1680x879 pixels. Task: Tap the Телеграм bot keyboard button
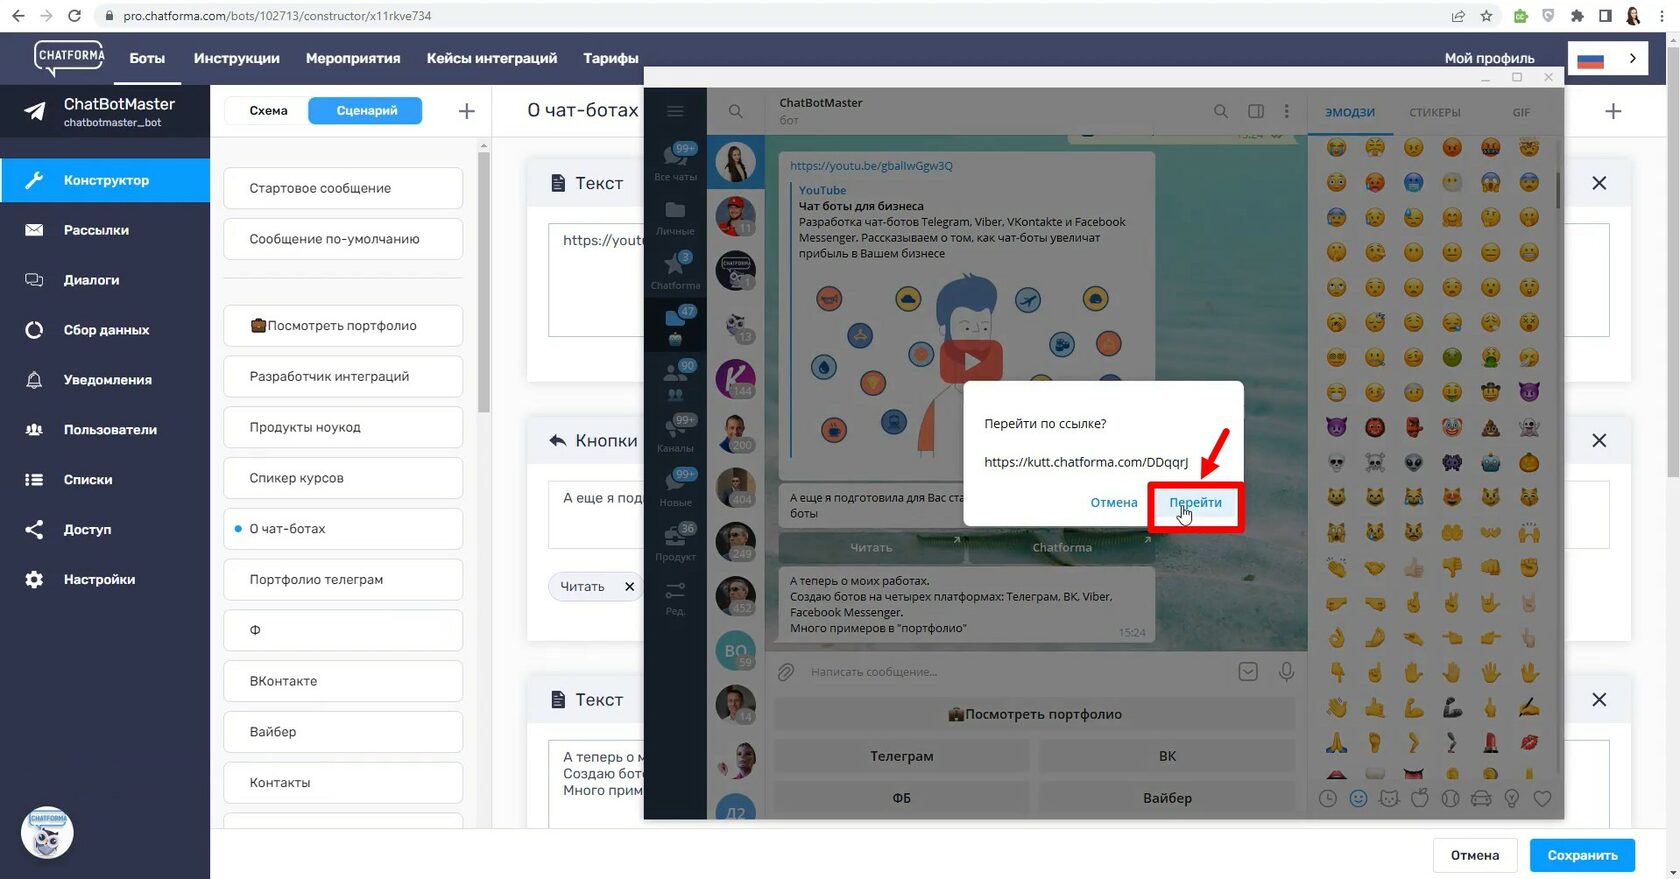click(x=902, y=756)
